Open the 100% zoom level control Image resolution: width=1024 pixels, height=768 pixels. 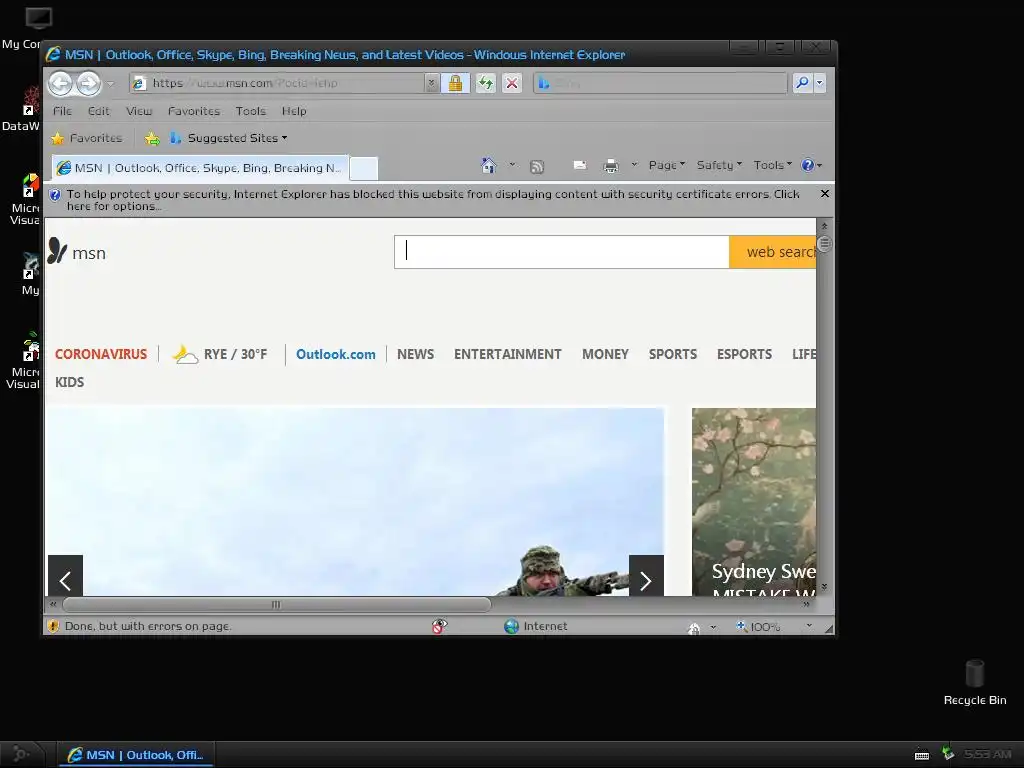click(x=758, y=626)
